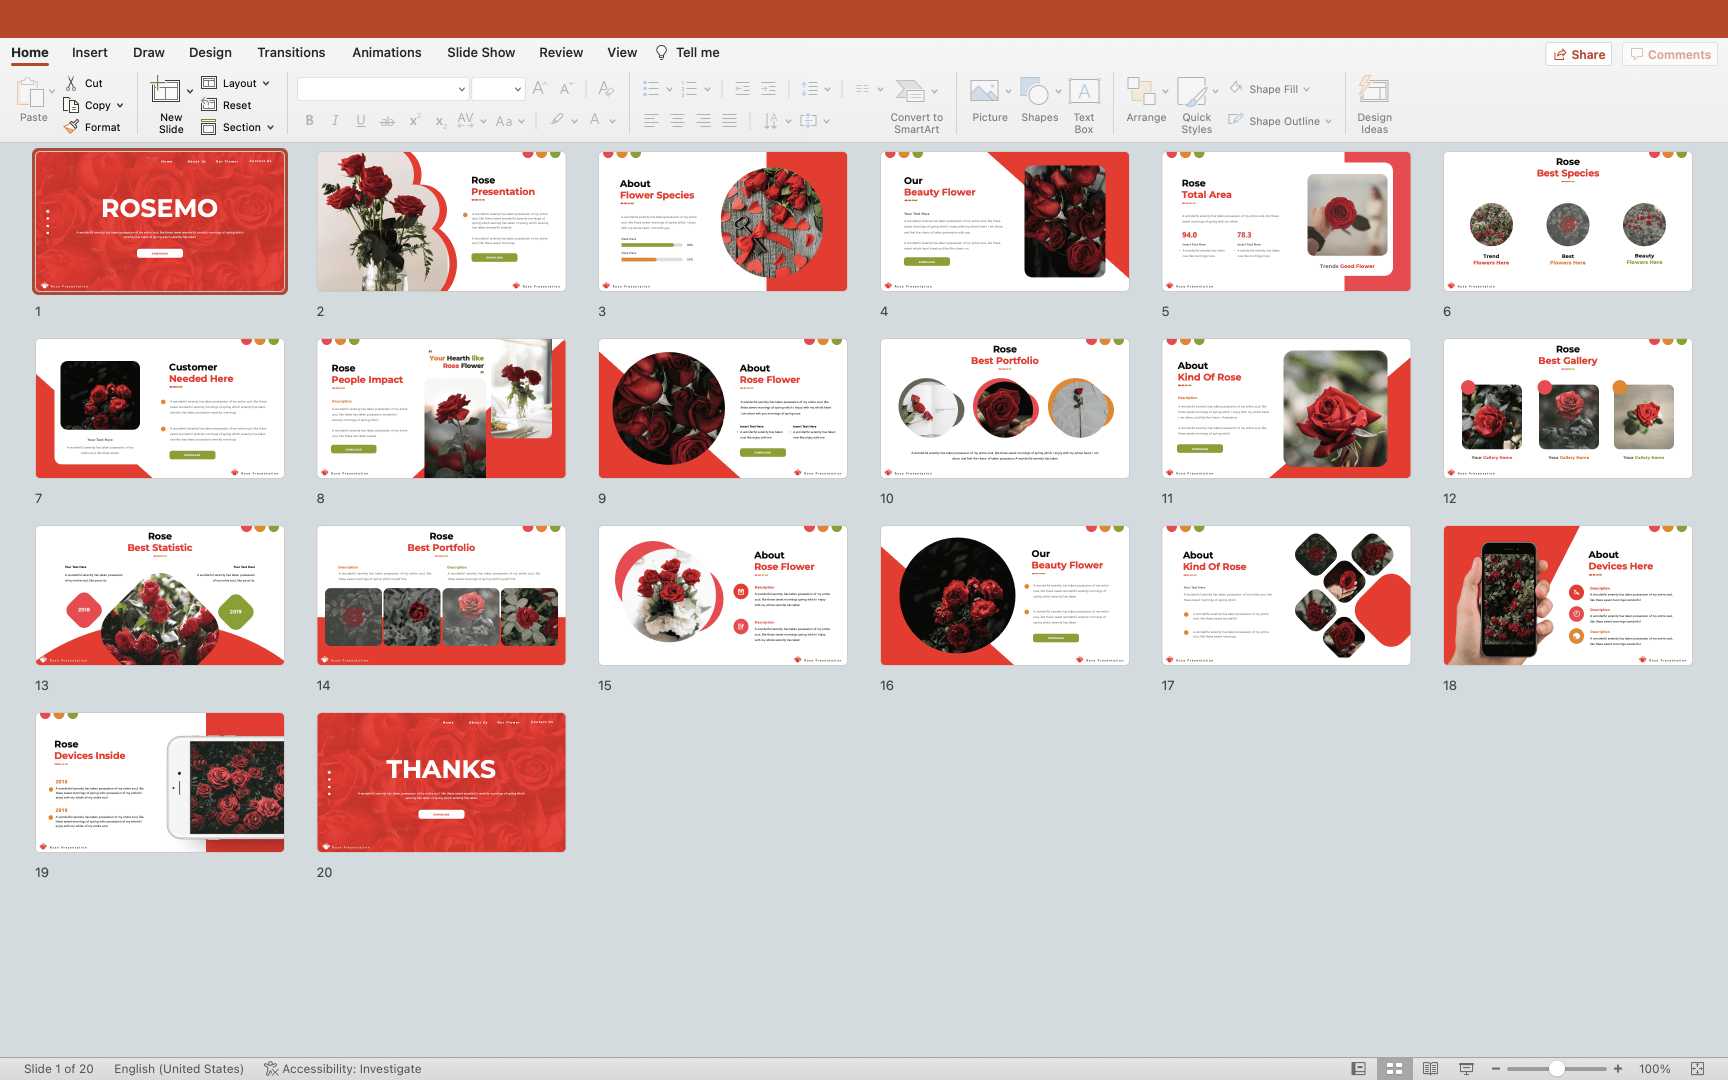The height and width of the screenshot is (1080, 1728).
Task: Open Quick Styles gallery
Action: tap(1193, 93)
